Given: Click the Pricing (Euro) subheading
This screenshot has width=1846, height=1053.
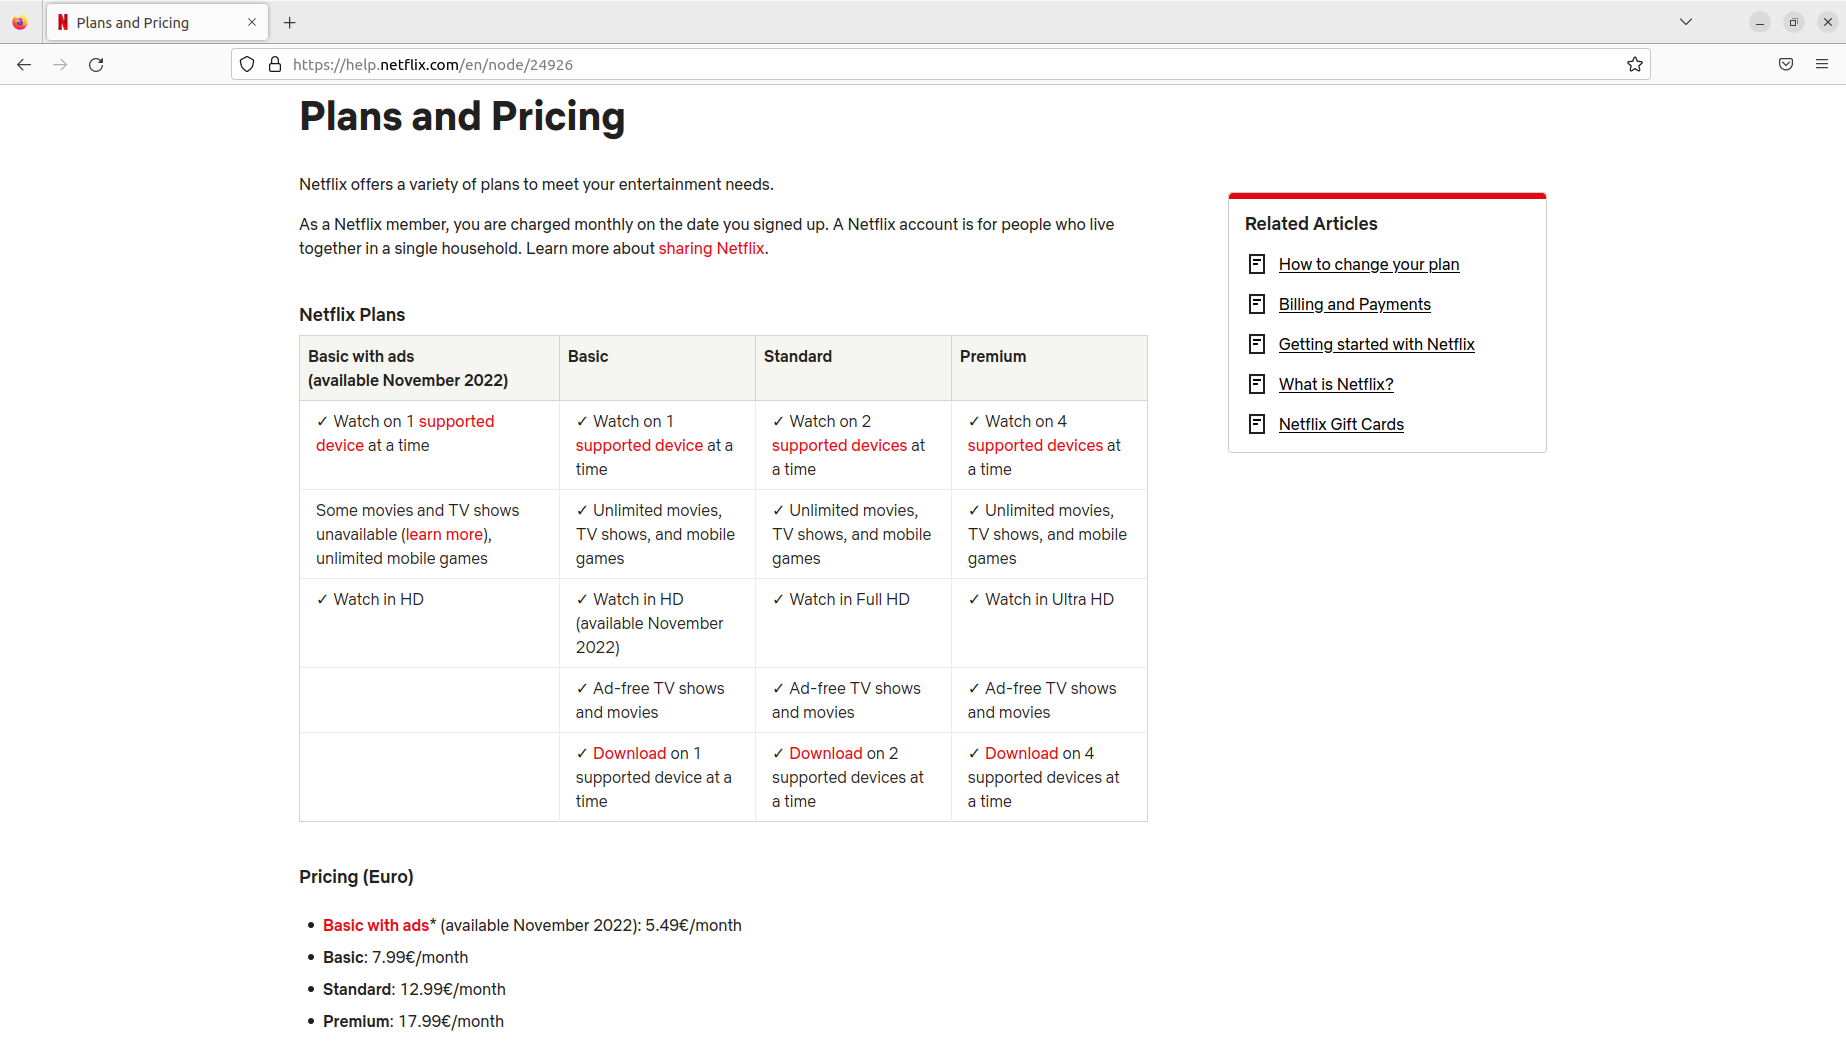Looking at the screenshot, I should pos(356,876).
